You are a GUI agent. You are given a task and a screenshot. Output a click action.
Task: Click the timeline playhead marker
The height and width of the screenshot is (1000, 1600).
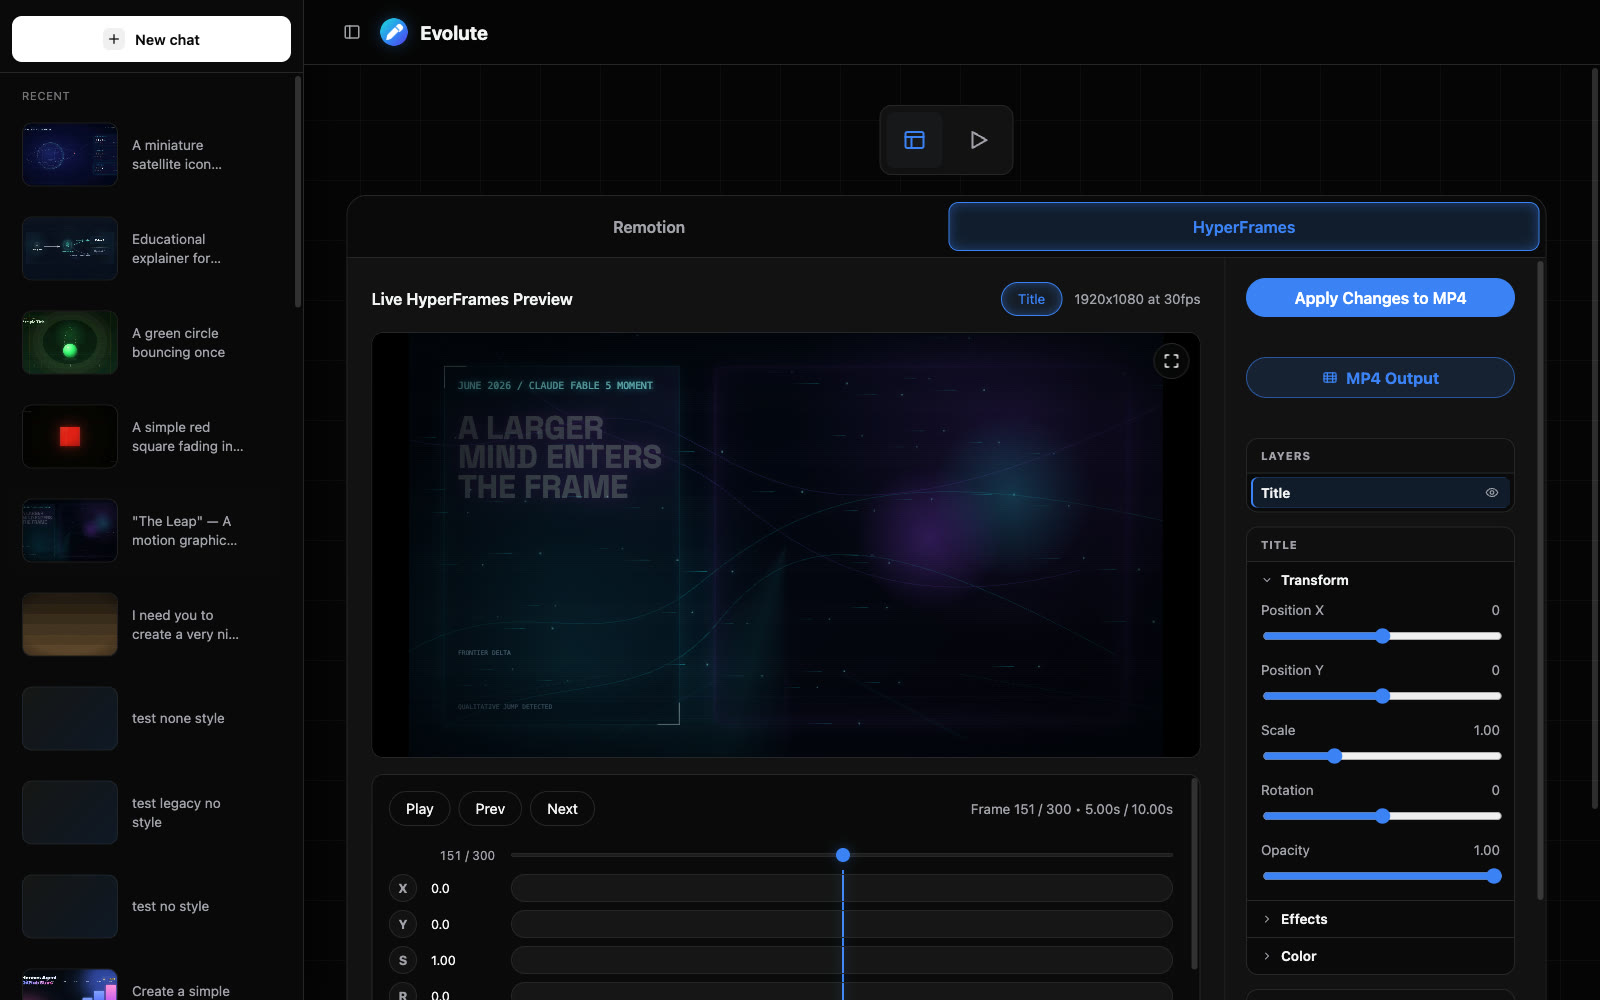pyautogui.click(x=843, y=855)
